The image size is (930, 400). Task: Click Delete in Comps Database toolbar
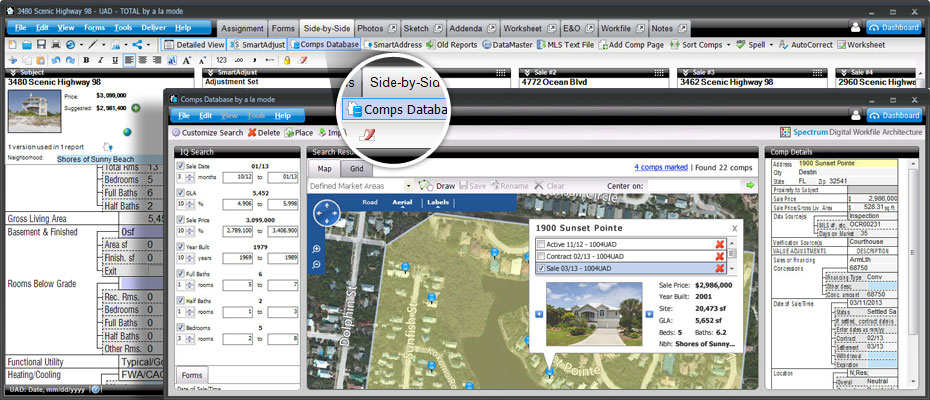point(264,133)
